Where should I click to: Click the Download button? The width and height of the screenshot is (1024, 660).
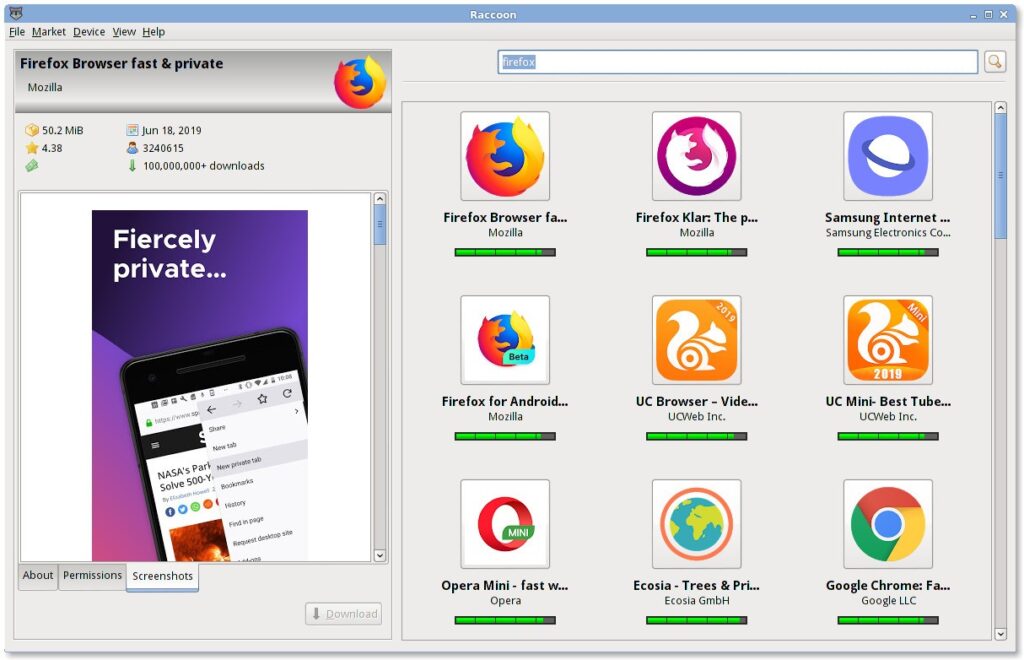point(344,614)
